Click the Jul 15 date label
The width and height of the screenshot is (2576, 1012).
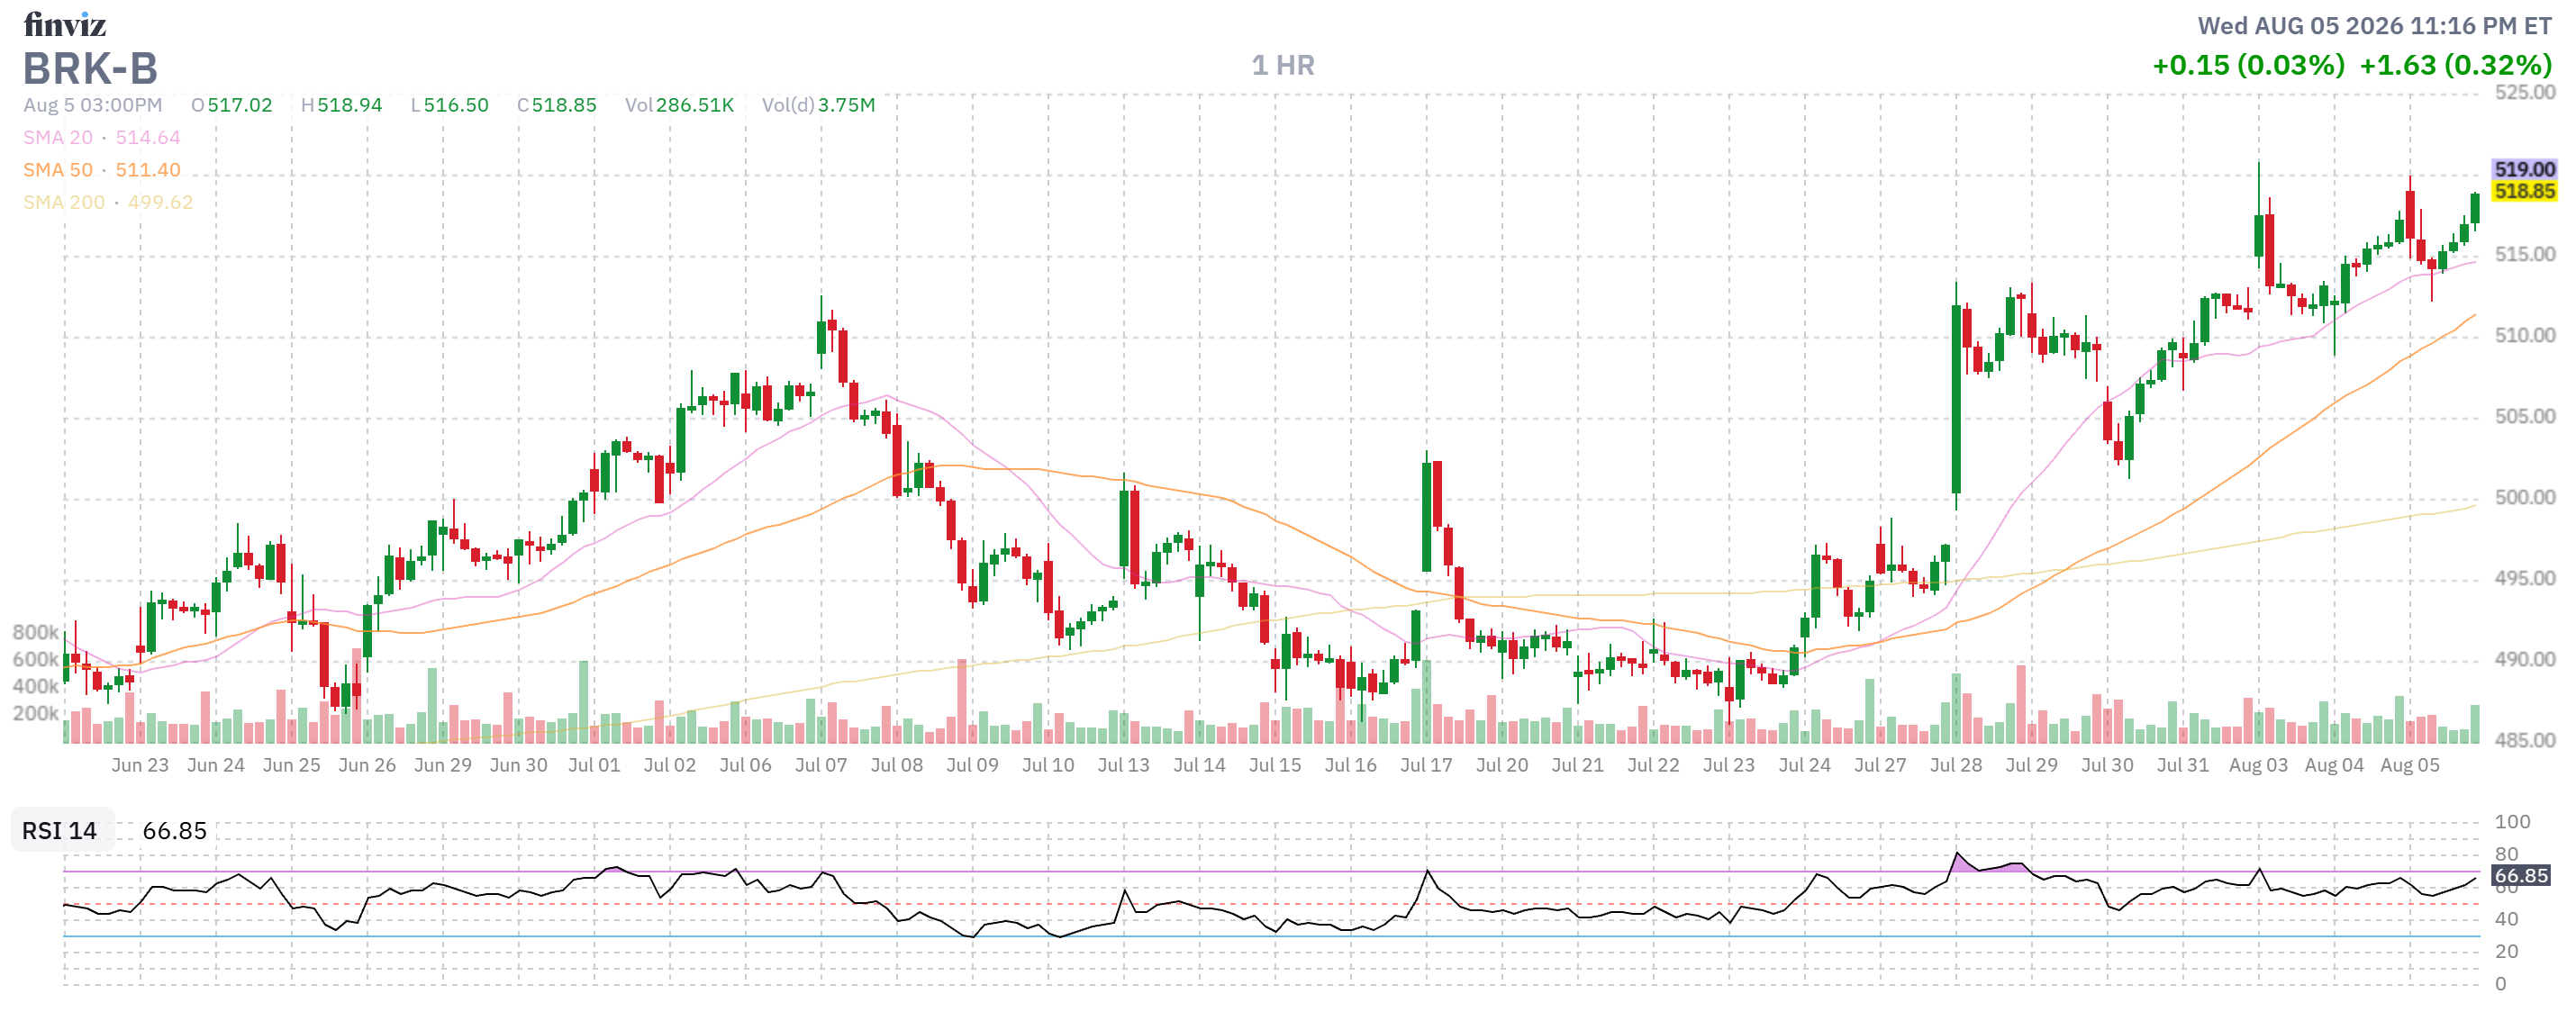coord(1275,766)
